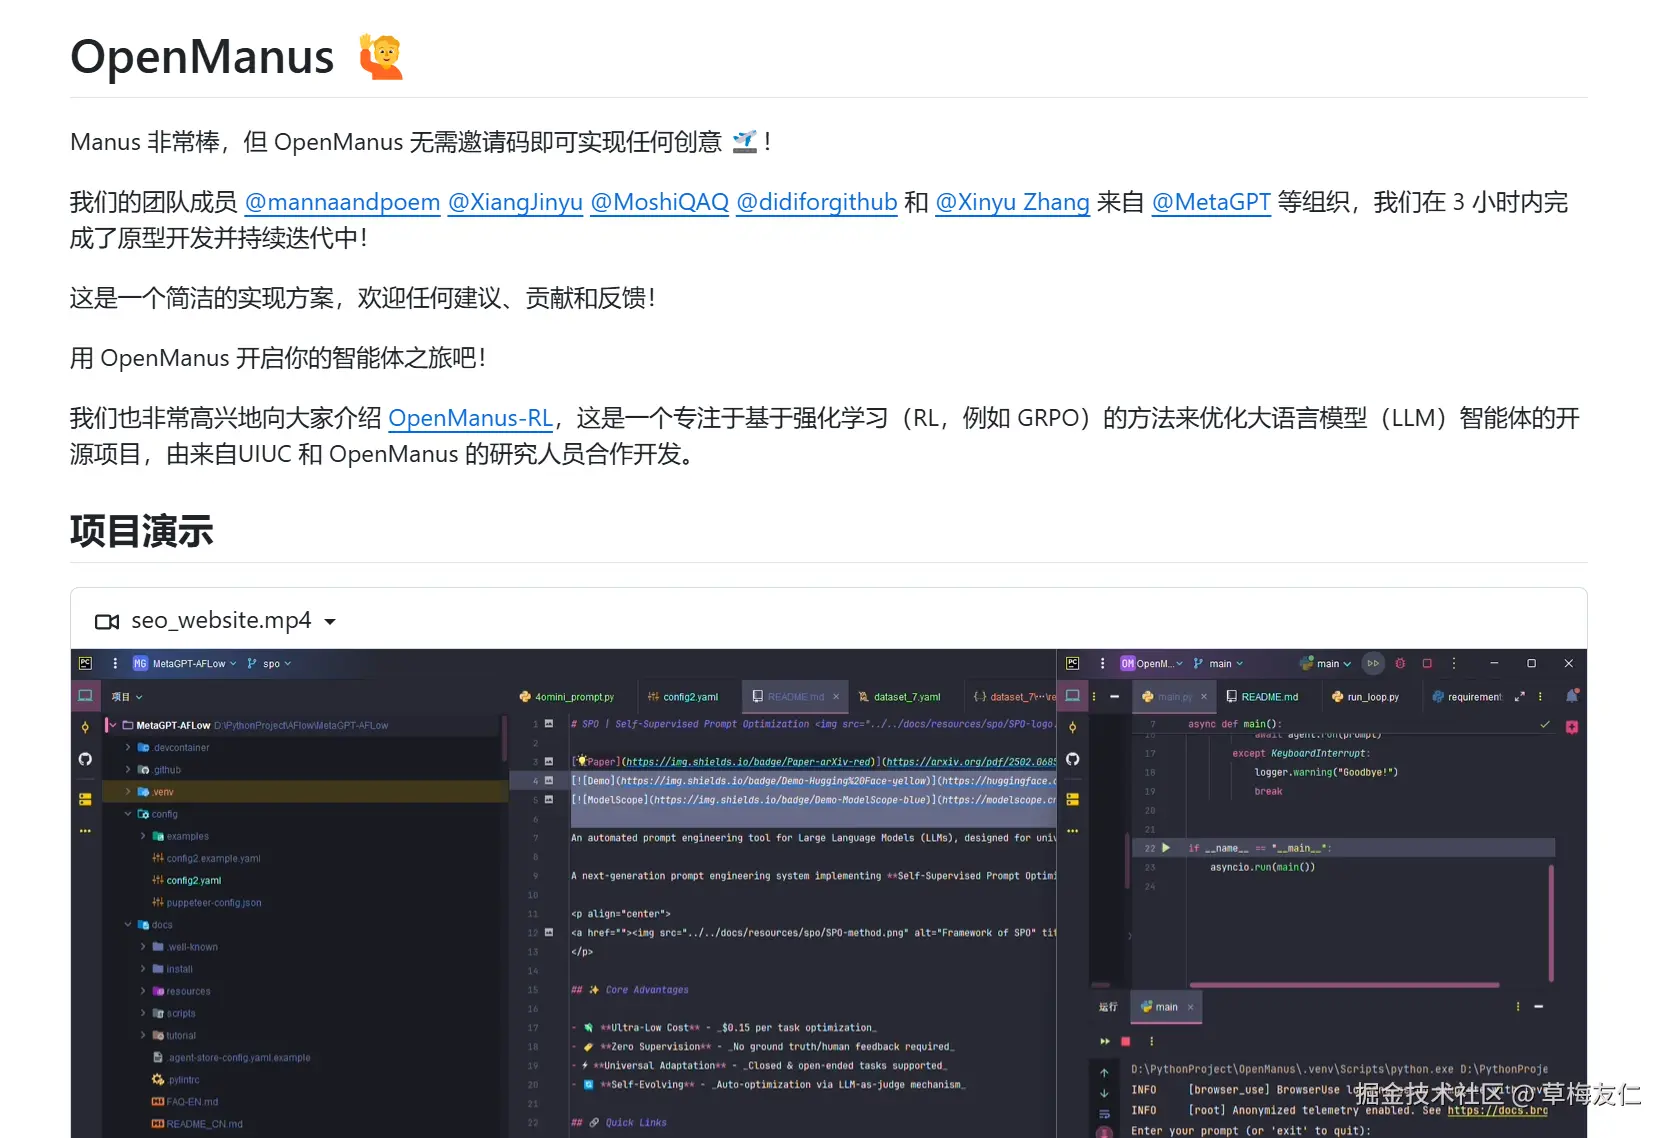Click the expand editor arrows icon
The width and height of the screenshot is (1671, 1138).
tap(1519, 697)
